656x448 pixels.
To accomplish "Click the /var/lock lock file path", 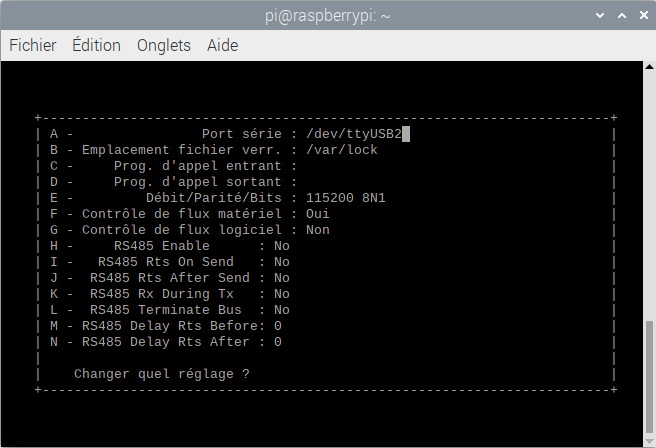I will click(x=342, y=150).
